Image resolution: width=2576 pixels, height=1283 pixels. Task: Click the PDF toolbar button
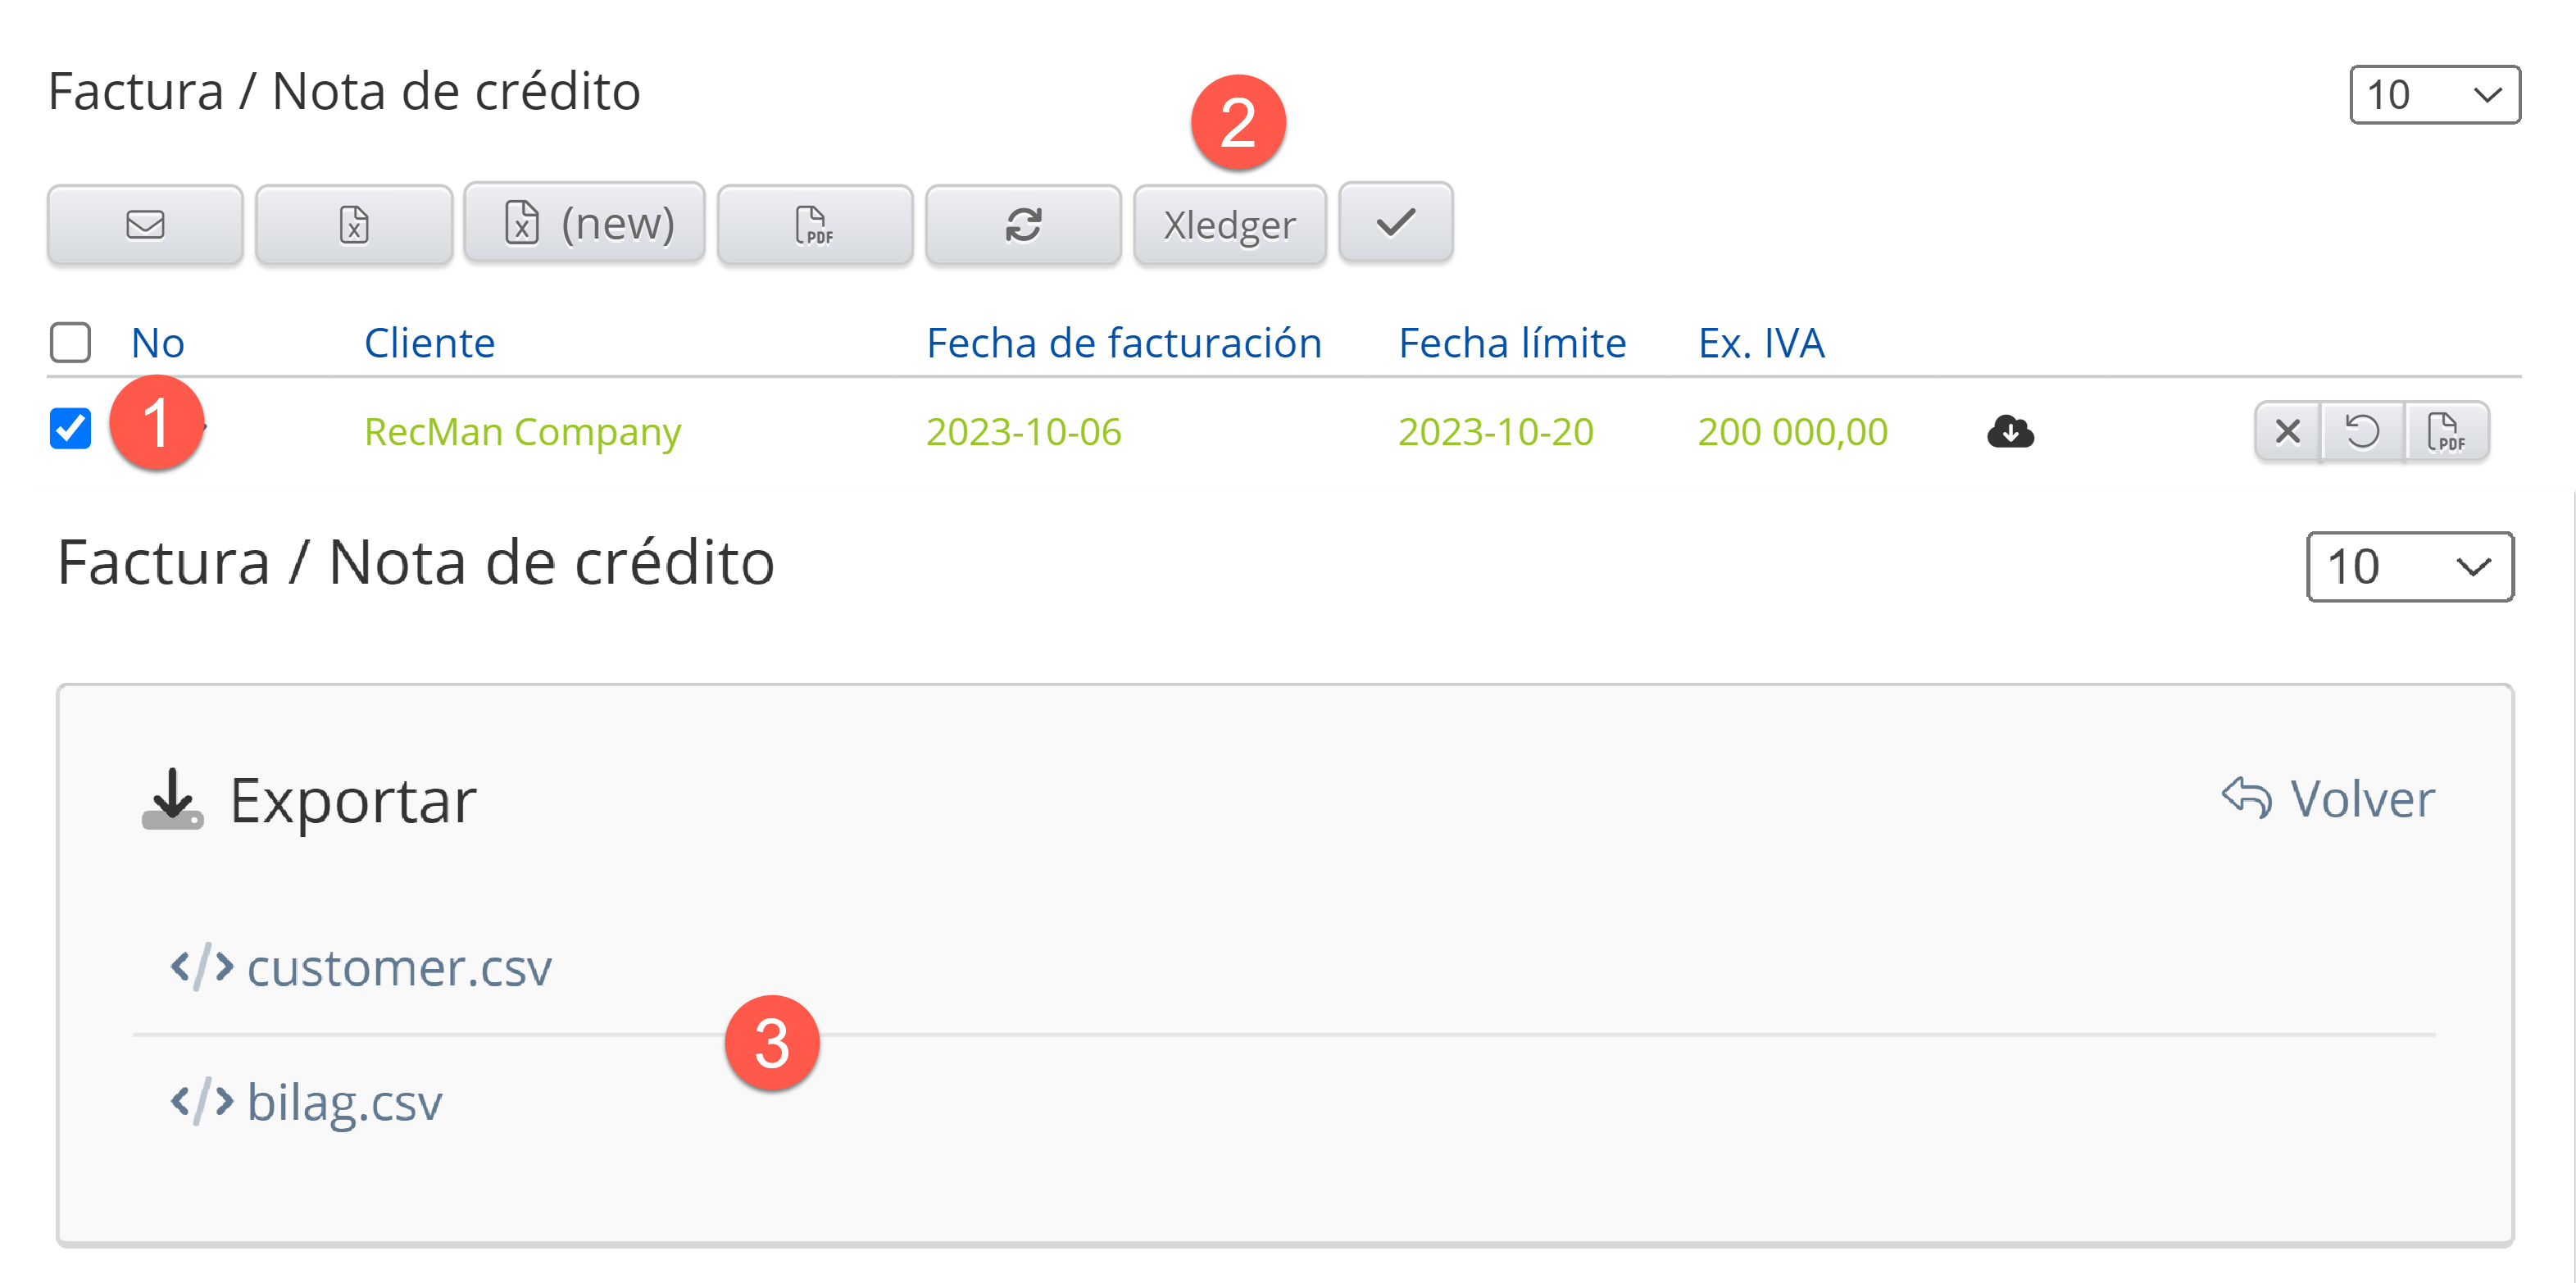click(814, 225)
